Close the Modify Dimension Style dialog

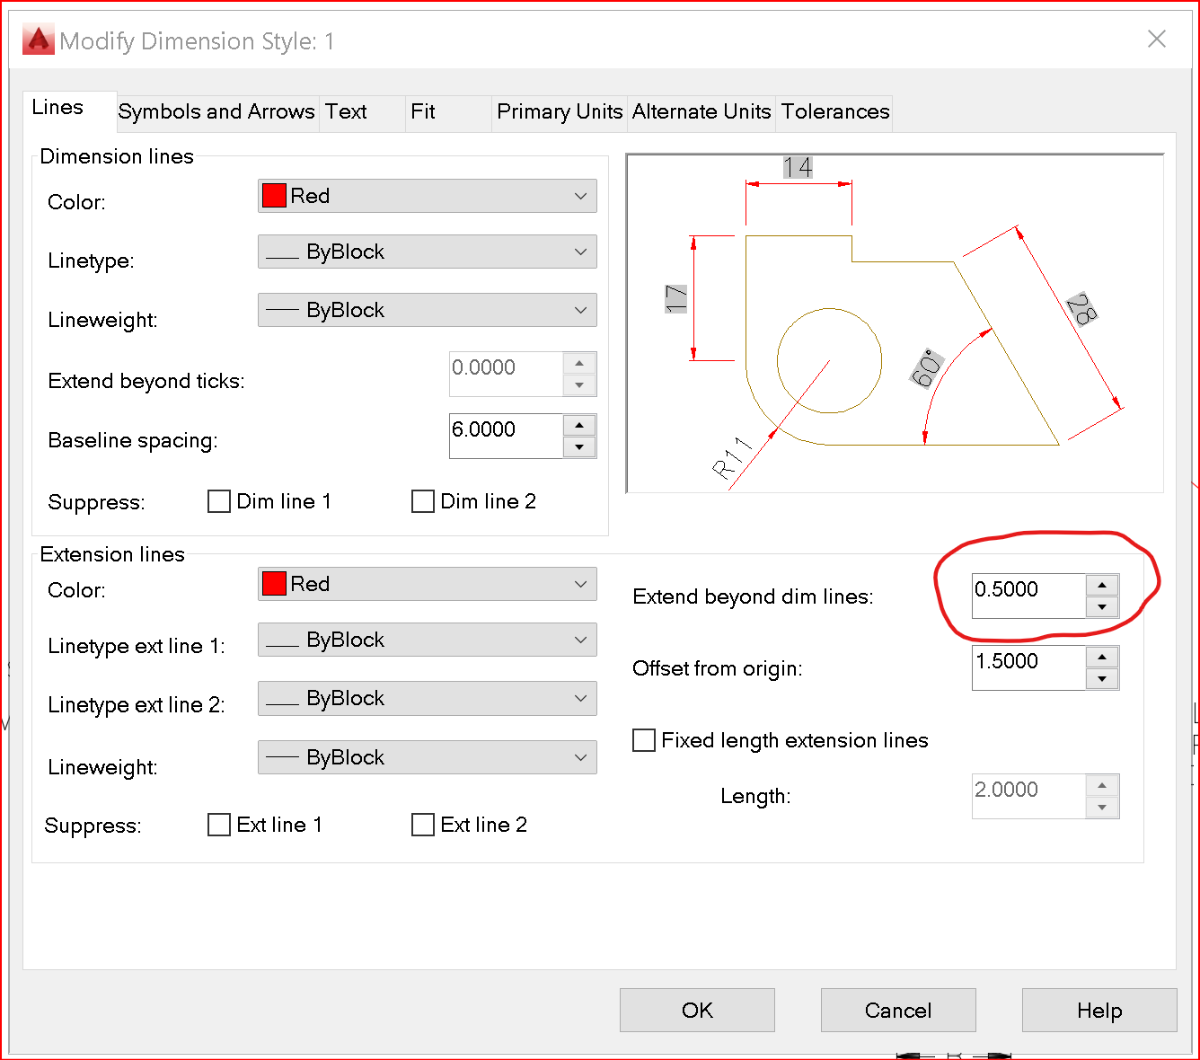coord(1157,39)
